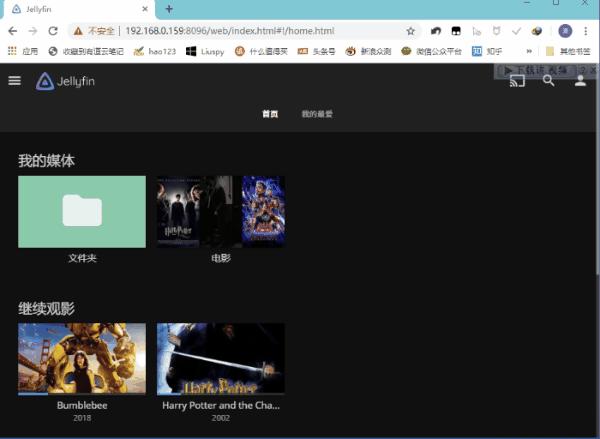Click the Jellyfin logo
Image resolution: width=600 pixels, height=439 pixels.
65,81
